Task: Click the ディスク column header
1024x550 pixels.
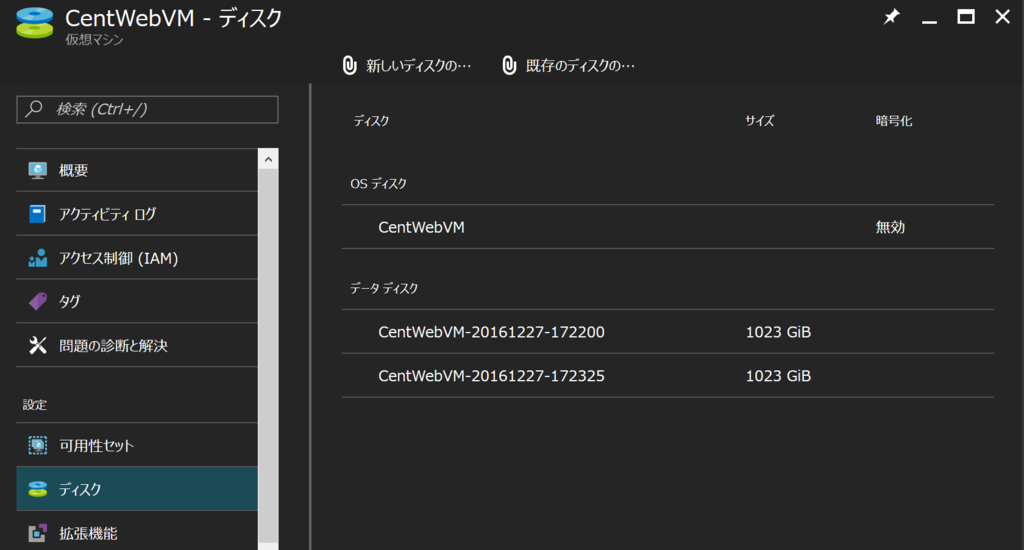Action: pos(371,121)
